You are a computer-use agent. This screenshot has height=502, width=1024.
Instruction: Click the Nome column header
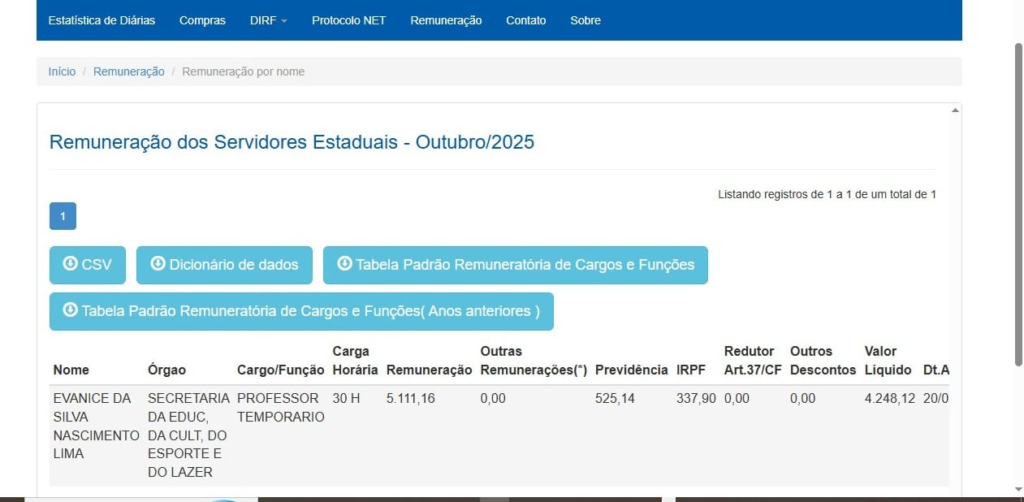pos(71,370)
